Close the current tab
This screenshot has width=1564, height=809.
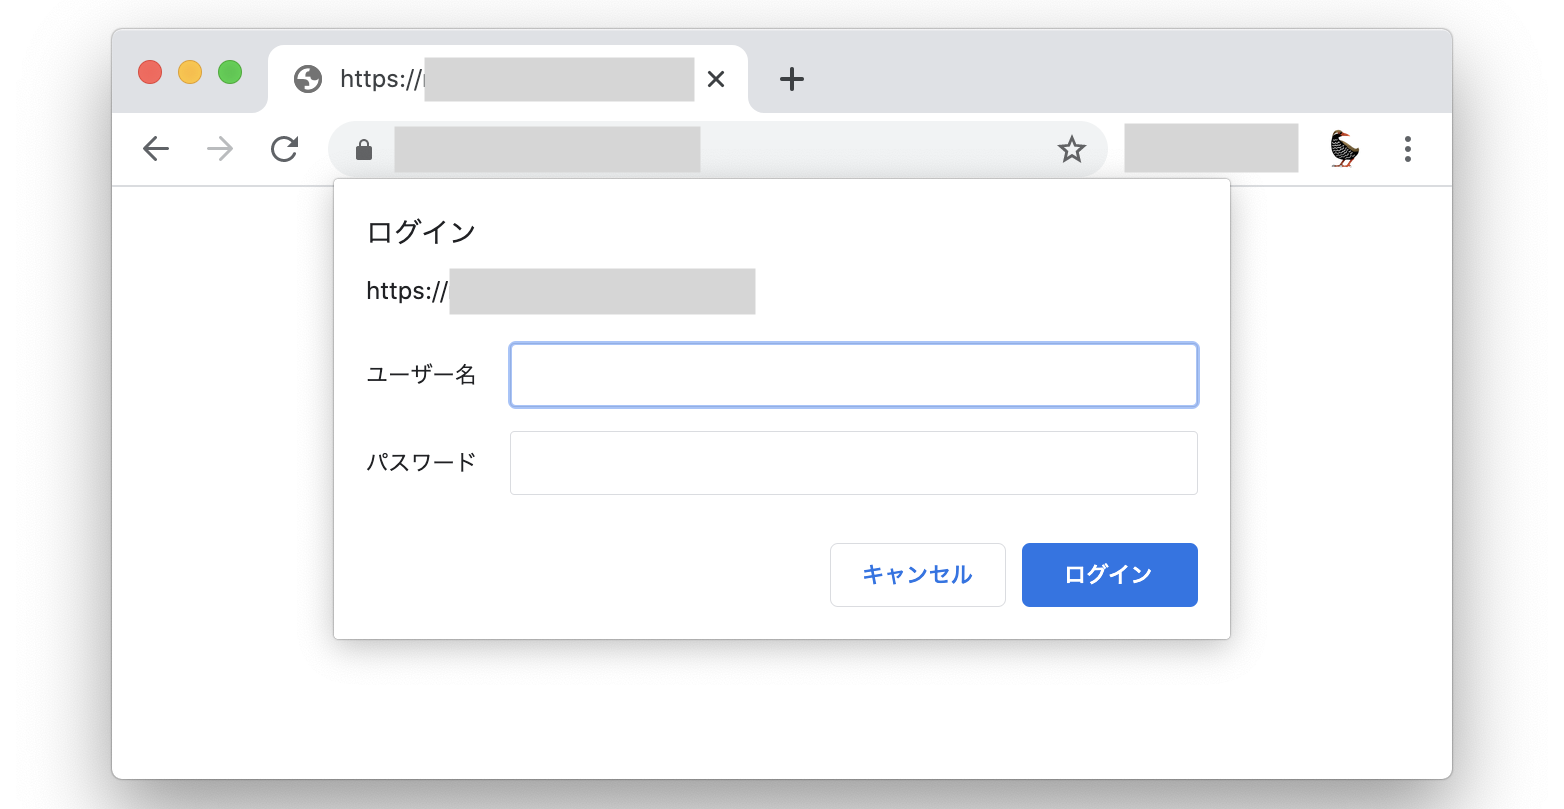716,79
